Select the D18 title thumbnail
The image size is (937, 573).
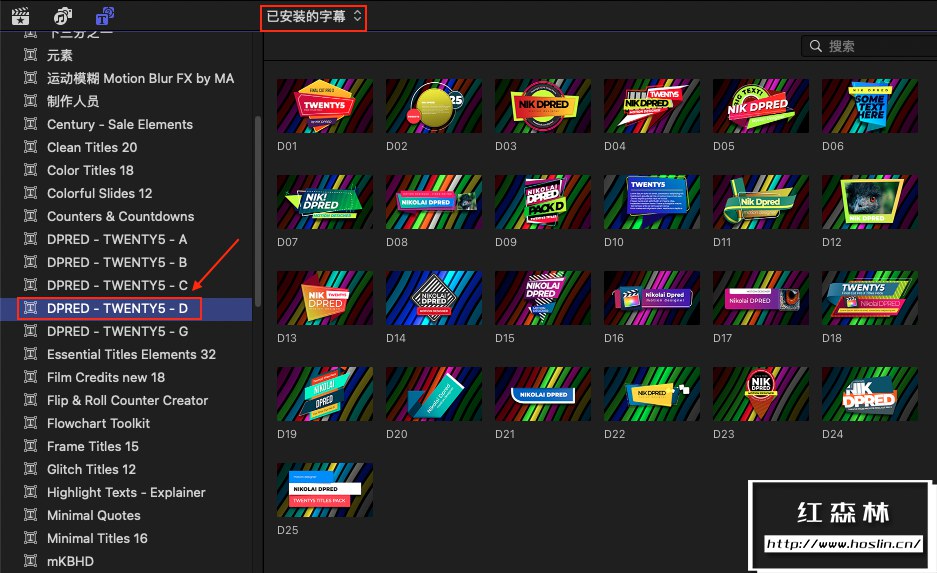click(x=870, y=298)
